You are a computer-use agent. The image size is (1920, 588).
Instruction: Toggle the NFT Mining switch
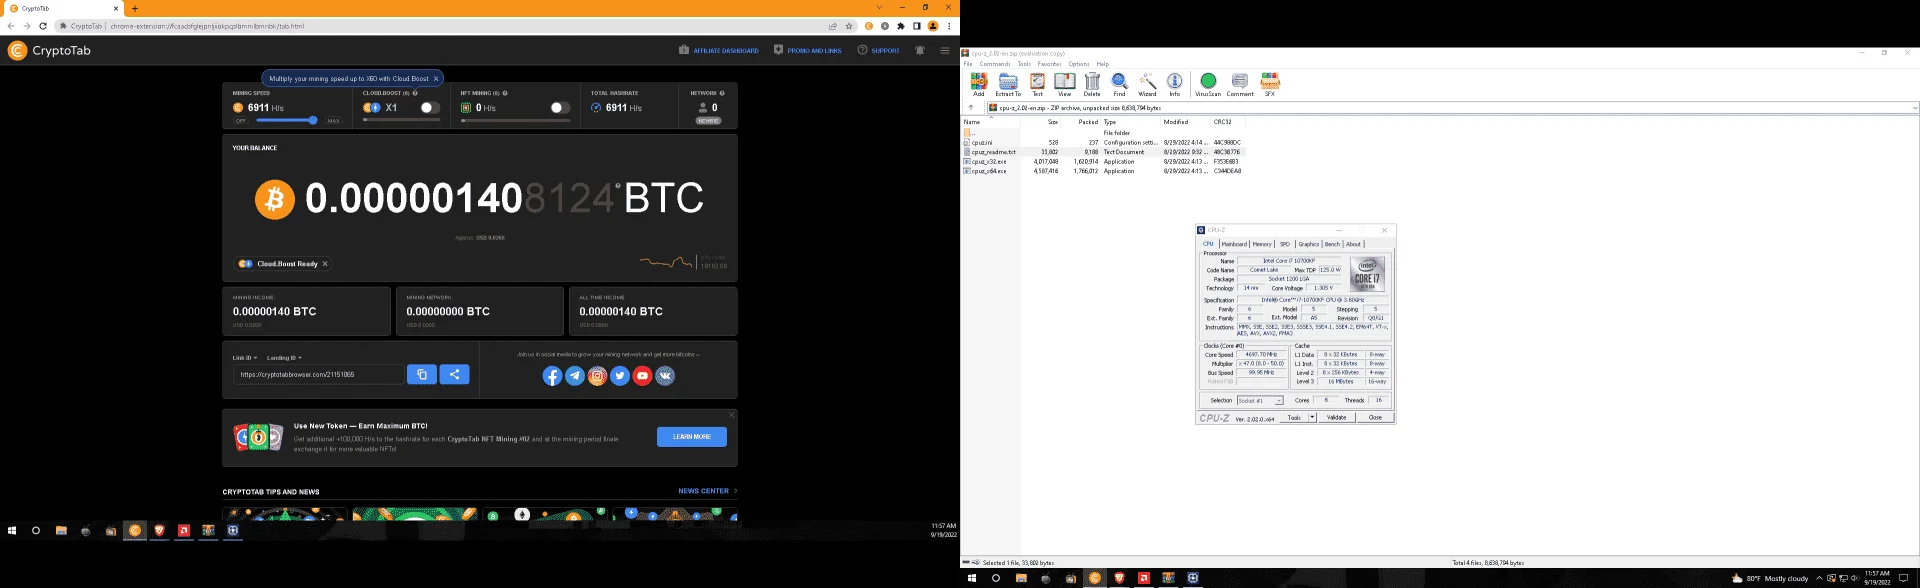pos(560,107)
